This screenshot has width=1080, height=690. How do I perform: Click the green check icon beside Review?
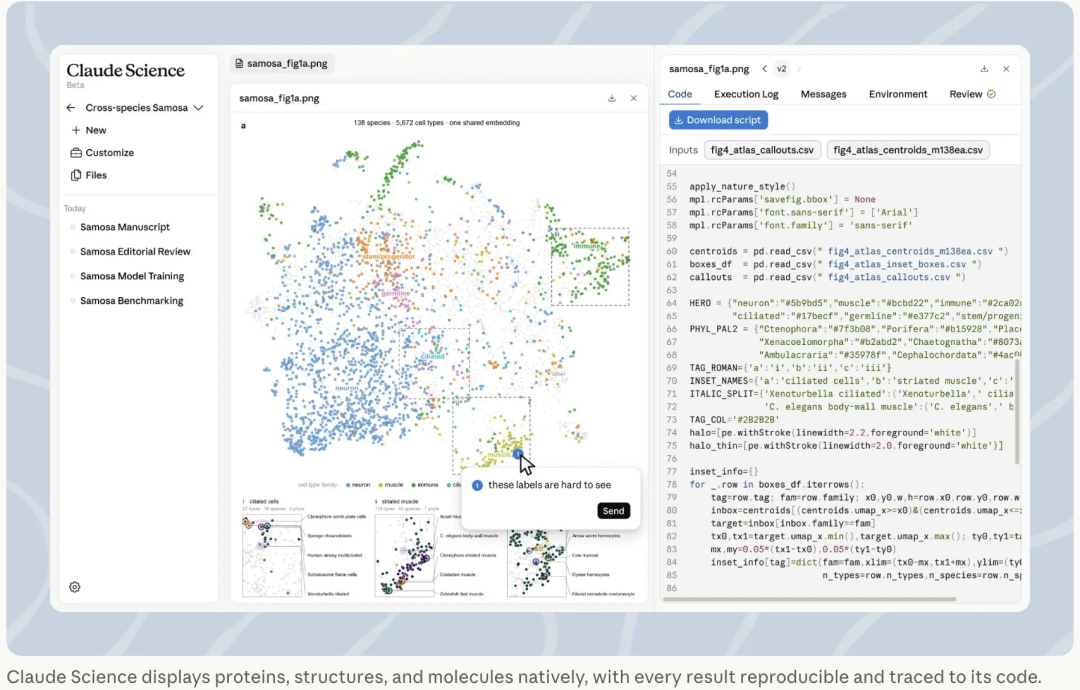pyautogui.click(x=991, y=94)
